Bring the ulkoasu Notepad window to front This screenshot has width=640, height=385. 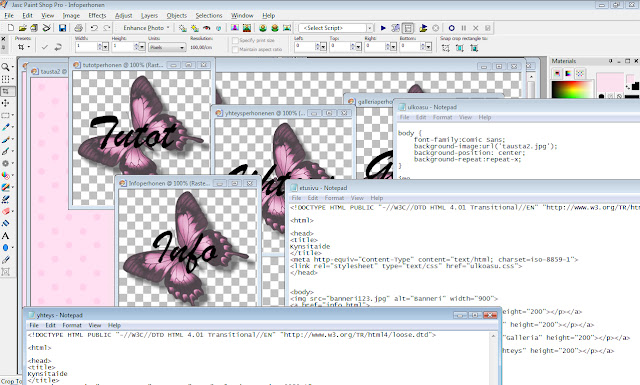click(x=517, y=107)
